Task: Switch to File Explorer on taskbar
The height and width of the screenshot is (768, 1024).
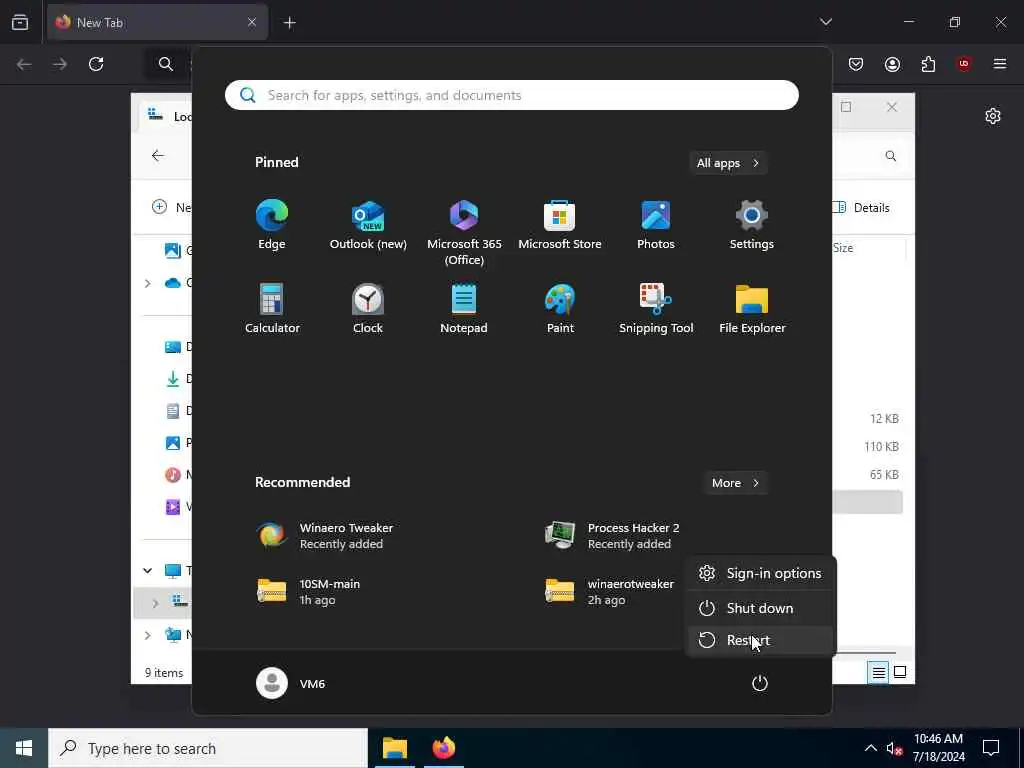Action: 395,748
